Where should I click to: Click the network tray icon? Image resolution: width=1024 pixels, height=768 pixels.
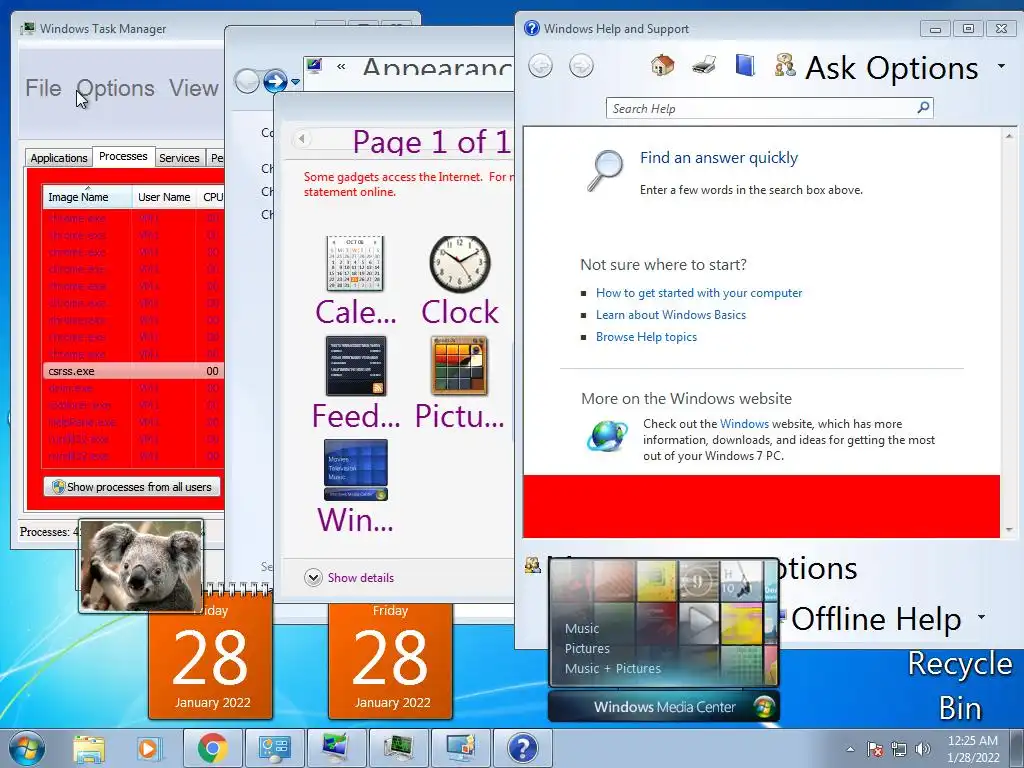(x=899, y=749)
